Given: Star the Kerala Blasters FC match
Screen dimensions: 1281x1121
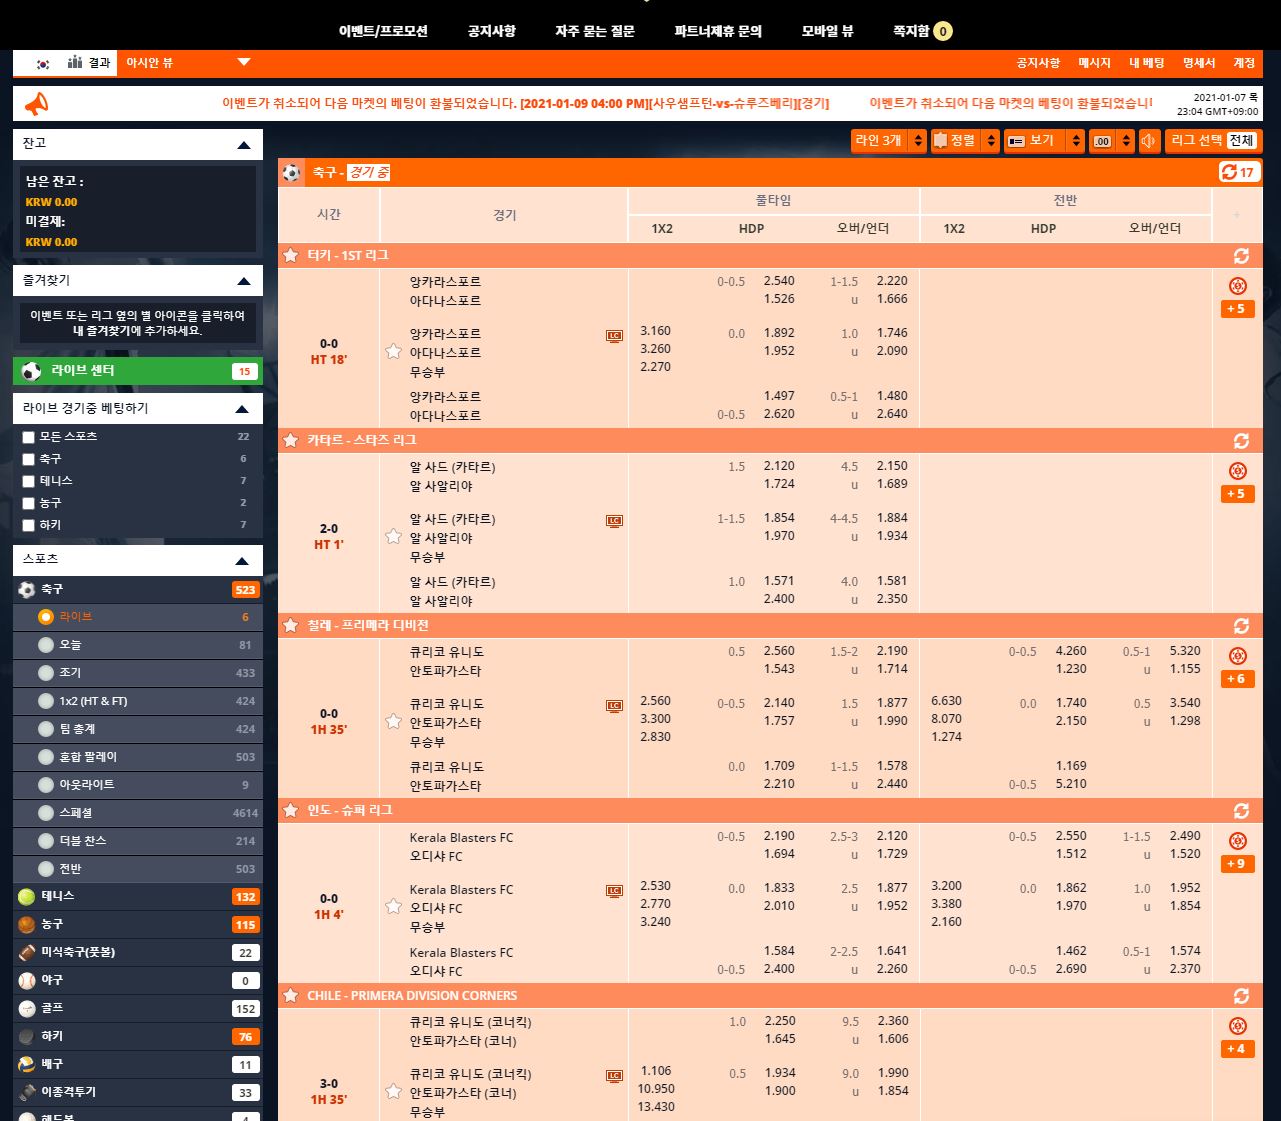Looking at the screenshot, I should [x=393, y=906].
